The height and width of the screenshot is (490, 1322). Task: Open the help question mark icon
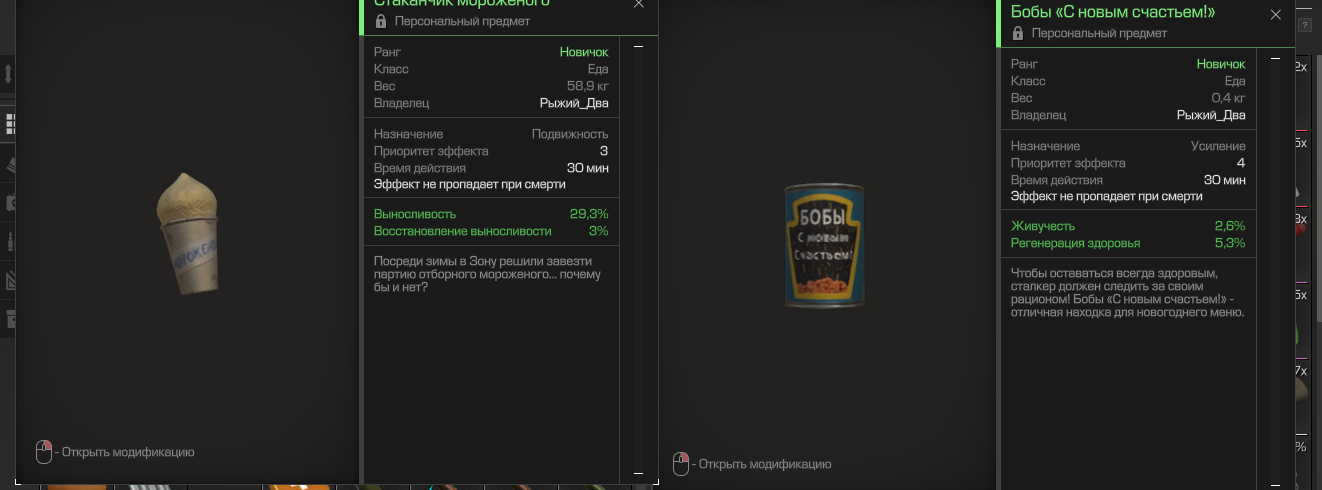pyautogui.click(x=1304, y=24)
